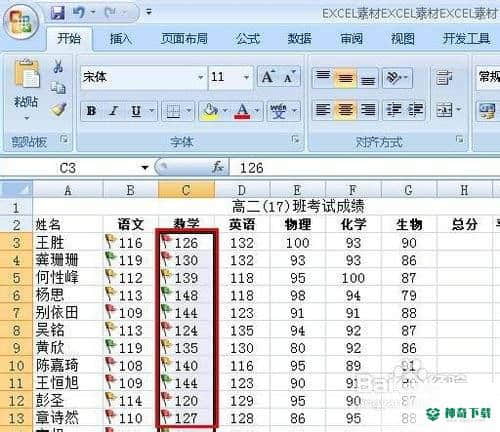The height and width of the screenshot is (432, 500).
Task: Click the Cut scissors icon
Action: point(58,66)
